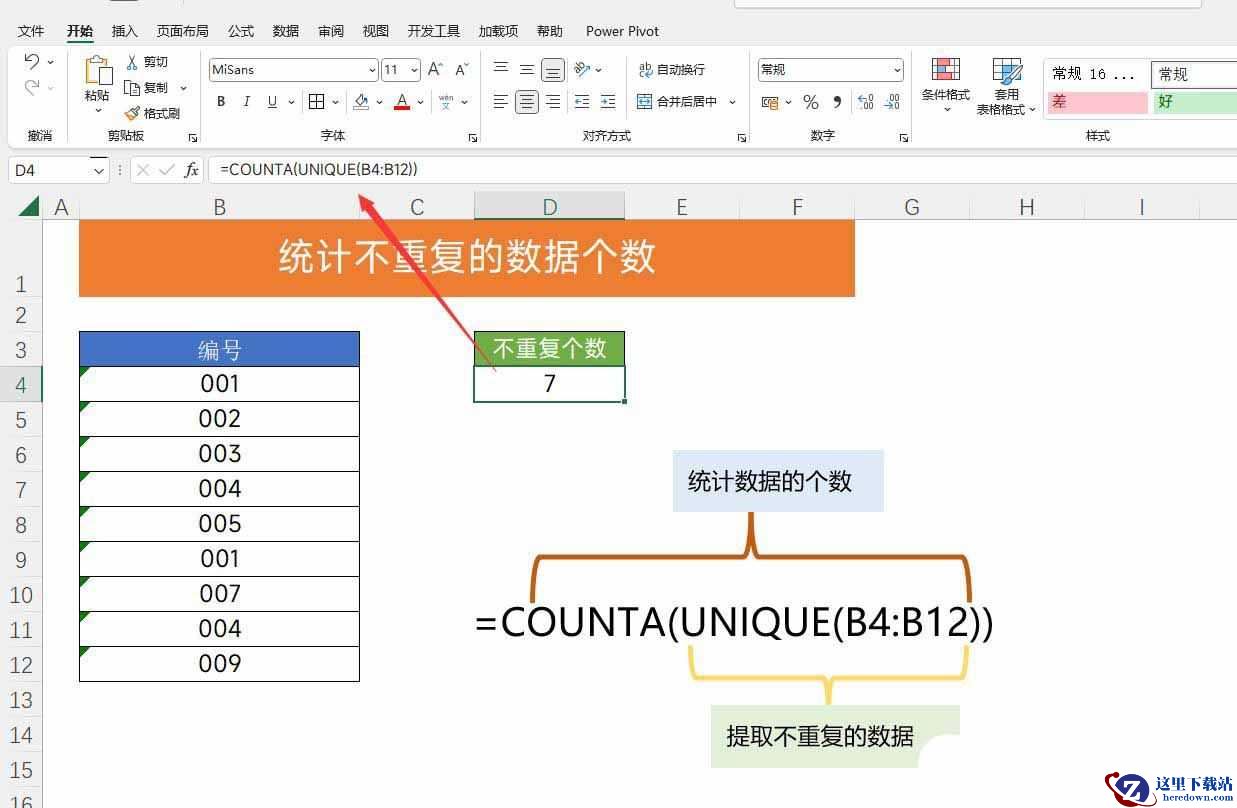1237x808 pixels.
Task: Open the 字体 font settings dialog launcher
Action: (x=473, y=137)
